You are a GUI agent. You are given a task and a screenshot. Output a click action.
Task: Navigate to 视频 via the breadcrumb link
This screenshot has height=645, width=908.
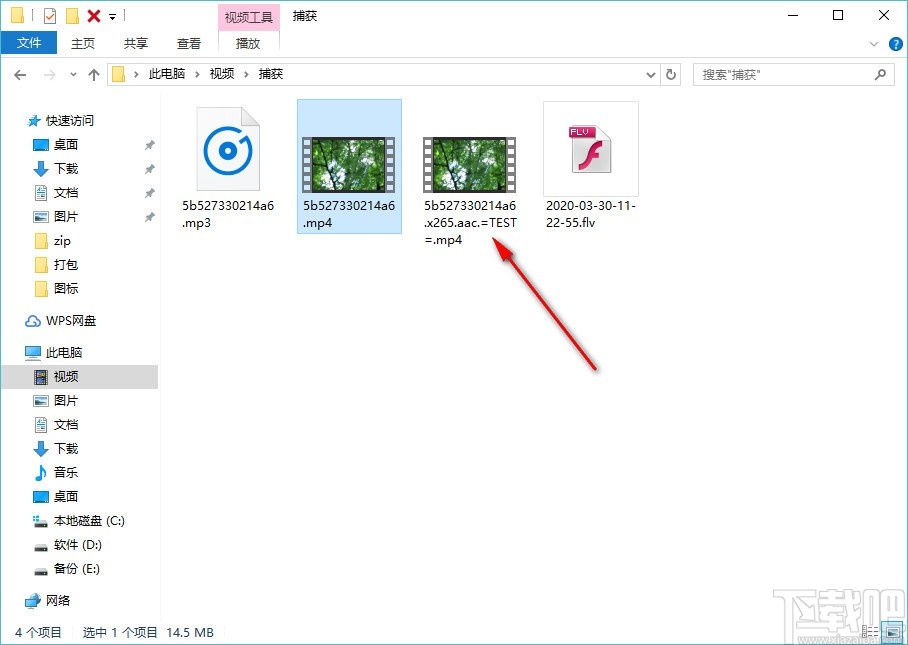click(221, 73)
